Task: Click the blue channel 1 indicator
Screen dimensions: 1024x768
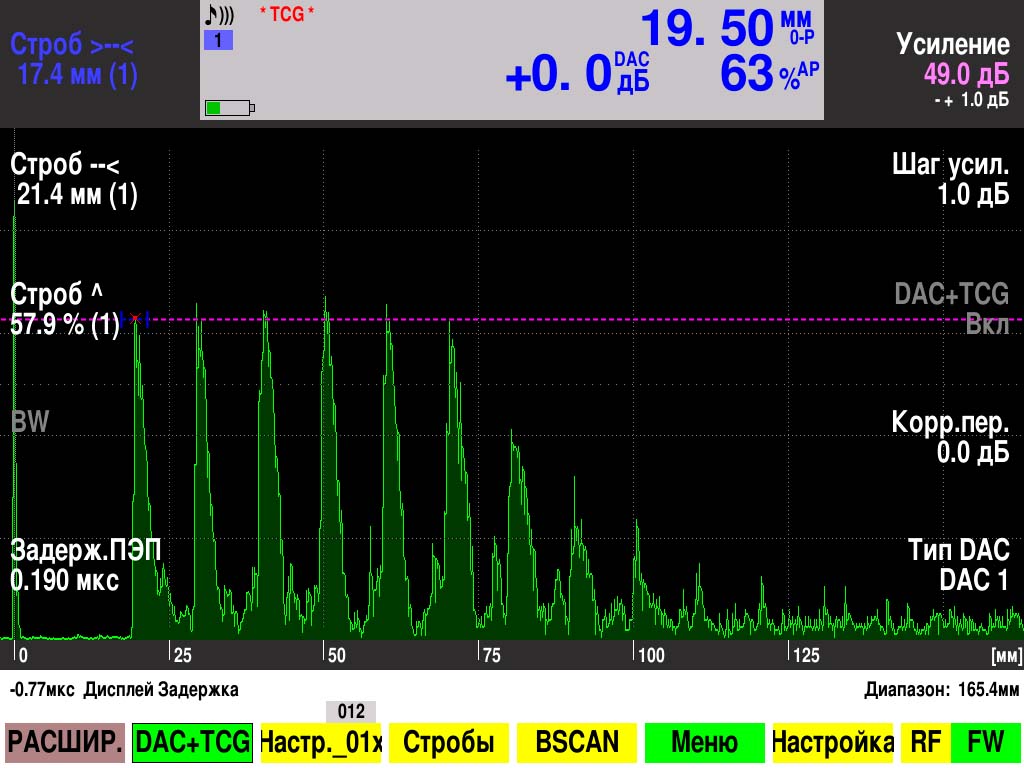Action: [218, 41]
